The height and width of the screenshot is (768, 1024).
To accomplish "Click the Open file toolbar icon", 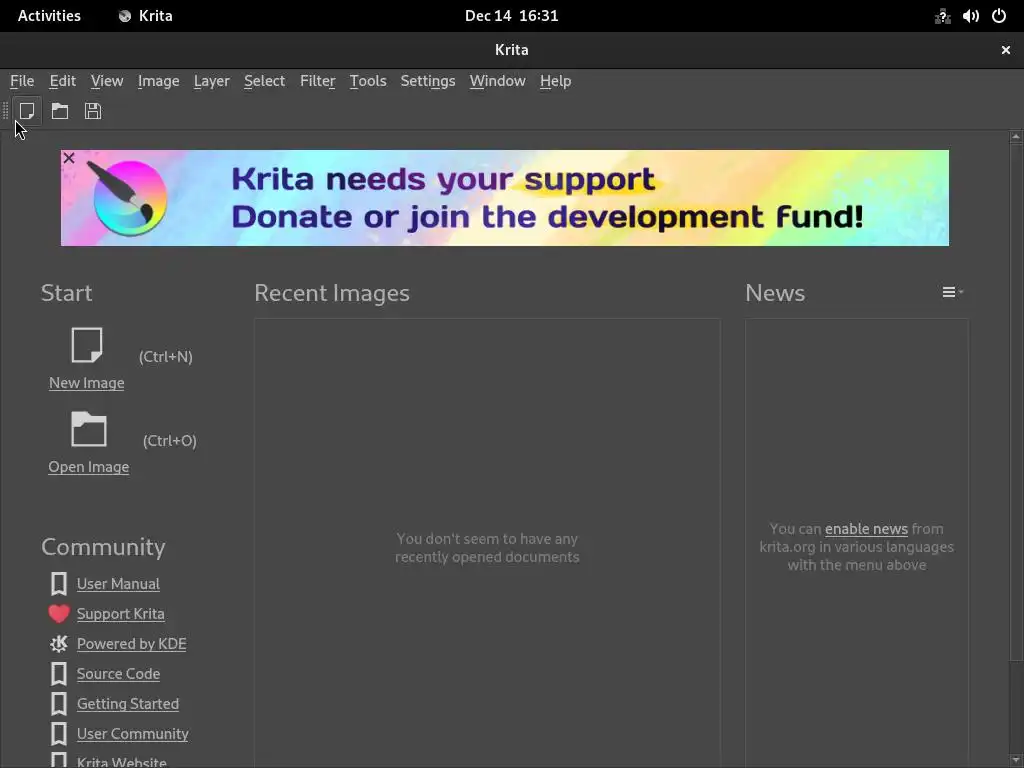I will point(60,111).
